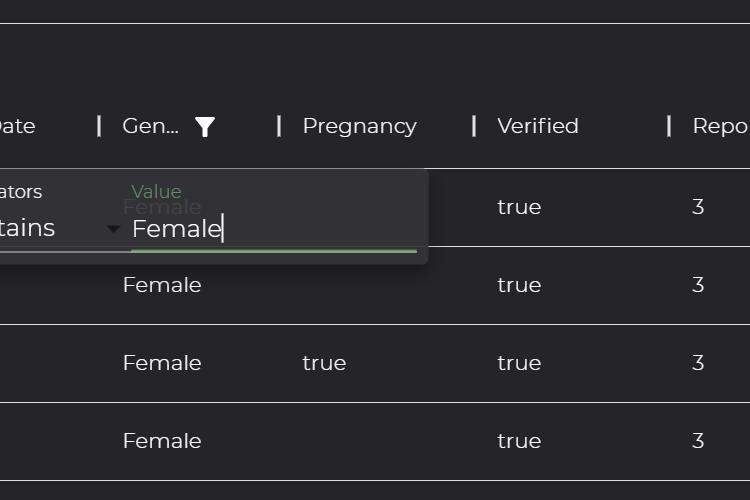
Task: Select column separator between Date and Gender
Action: (x=99, y=126)
